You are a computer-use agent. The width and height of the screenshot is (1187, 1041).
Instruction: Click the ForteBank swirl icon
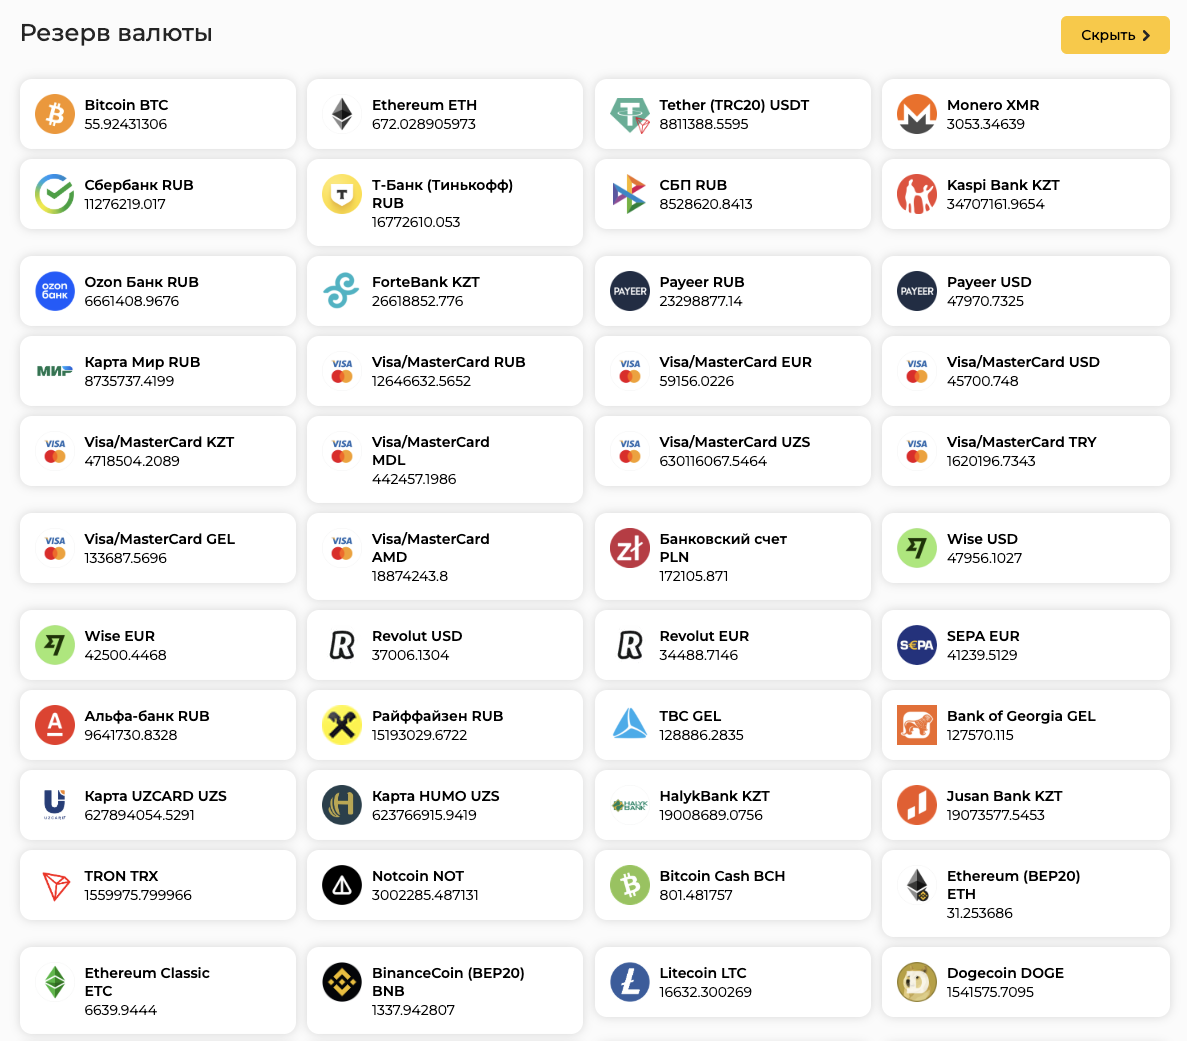pyautogui.click(x=342, y=291)
